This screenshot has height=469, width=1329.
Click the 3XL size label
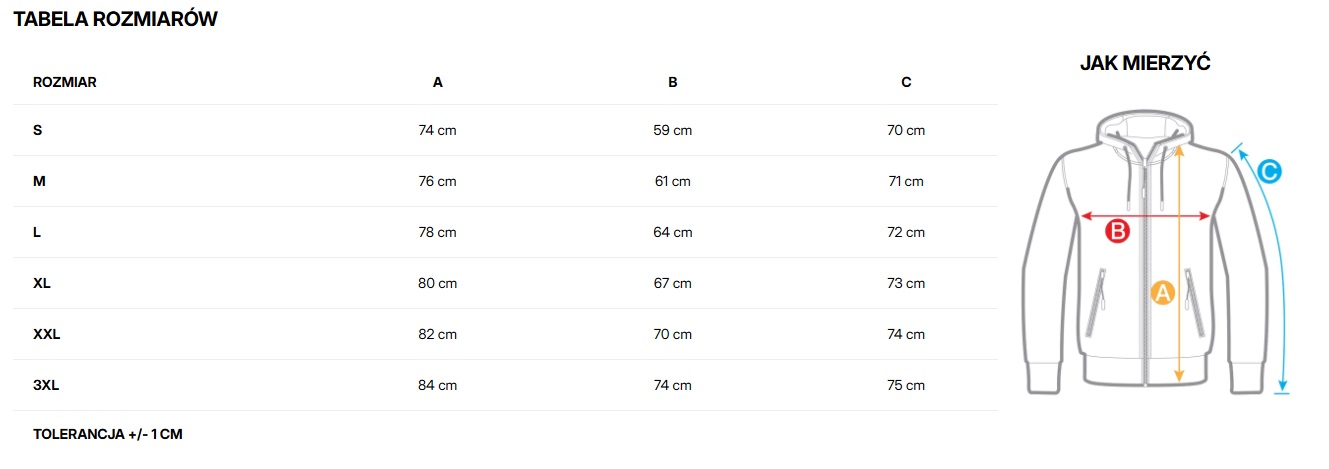point(47,385)
